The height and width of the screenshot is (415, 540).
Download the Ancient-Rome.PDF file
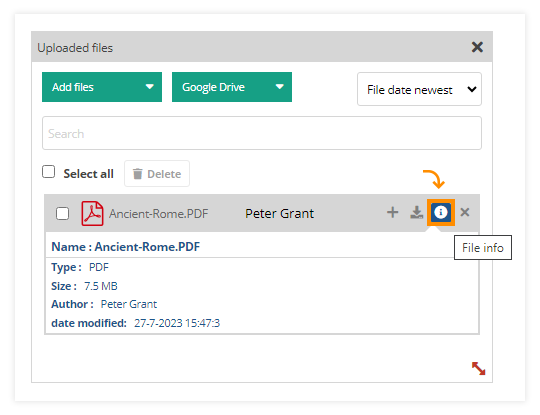[416, 212]
